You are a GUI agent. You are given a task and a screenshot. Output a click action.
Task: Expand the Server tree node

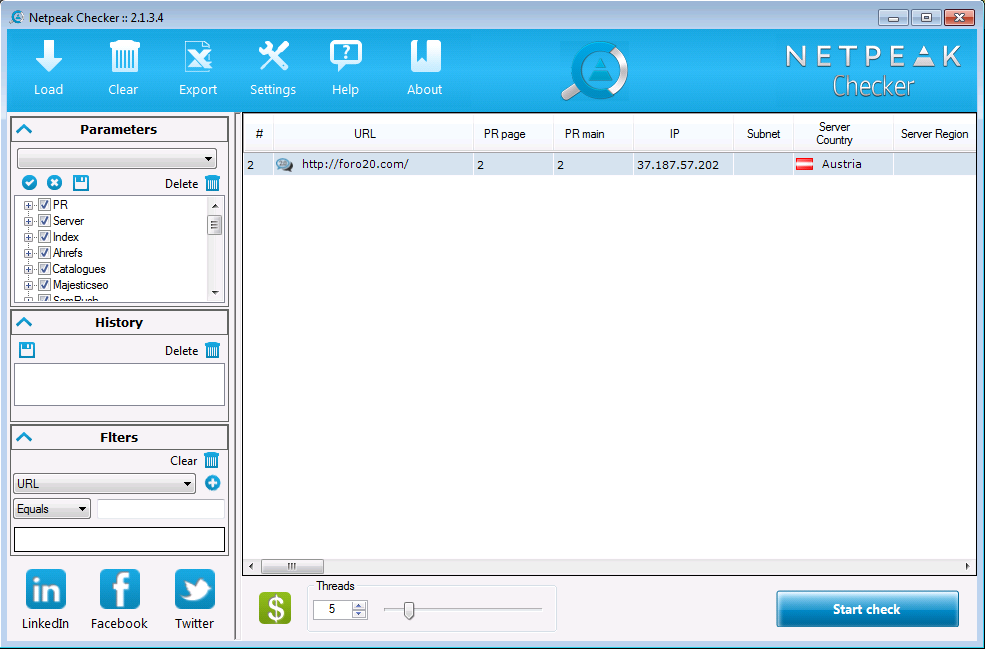coord(28,221)
